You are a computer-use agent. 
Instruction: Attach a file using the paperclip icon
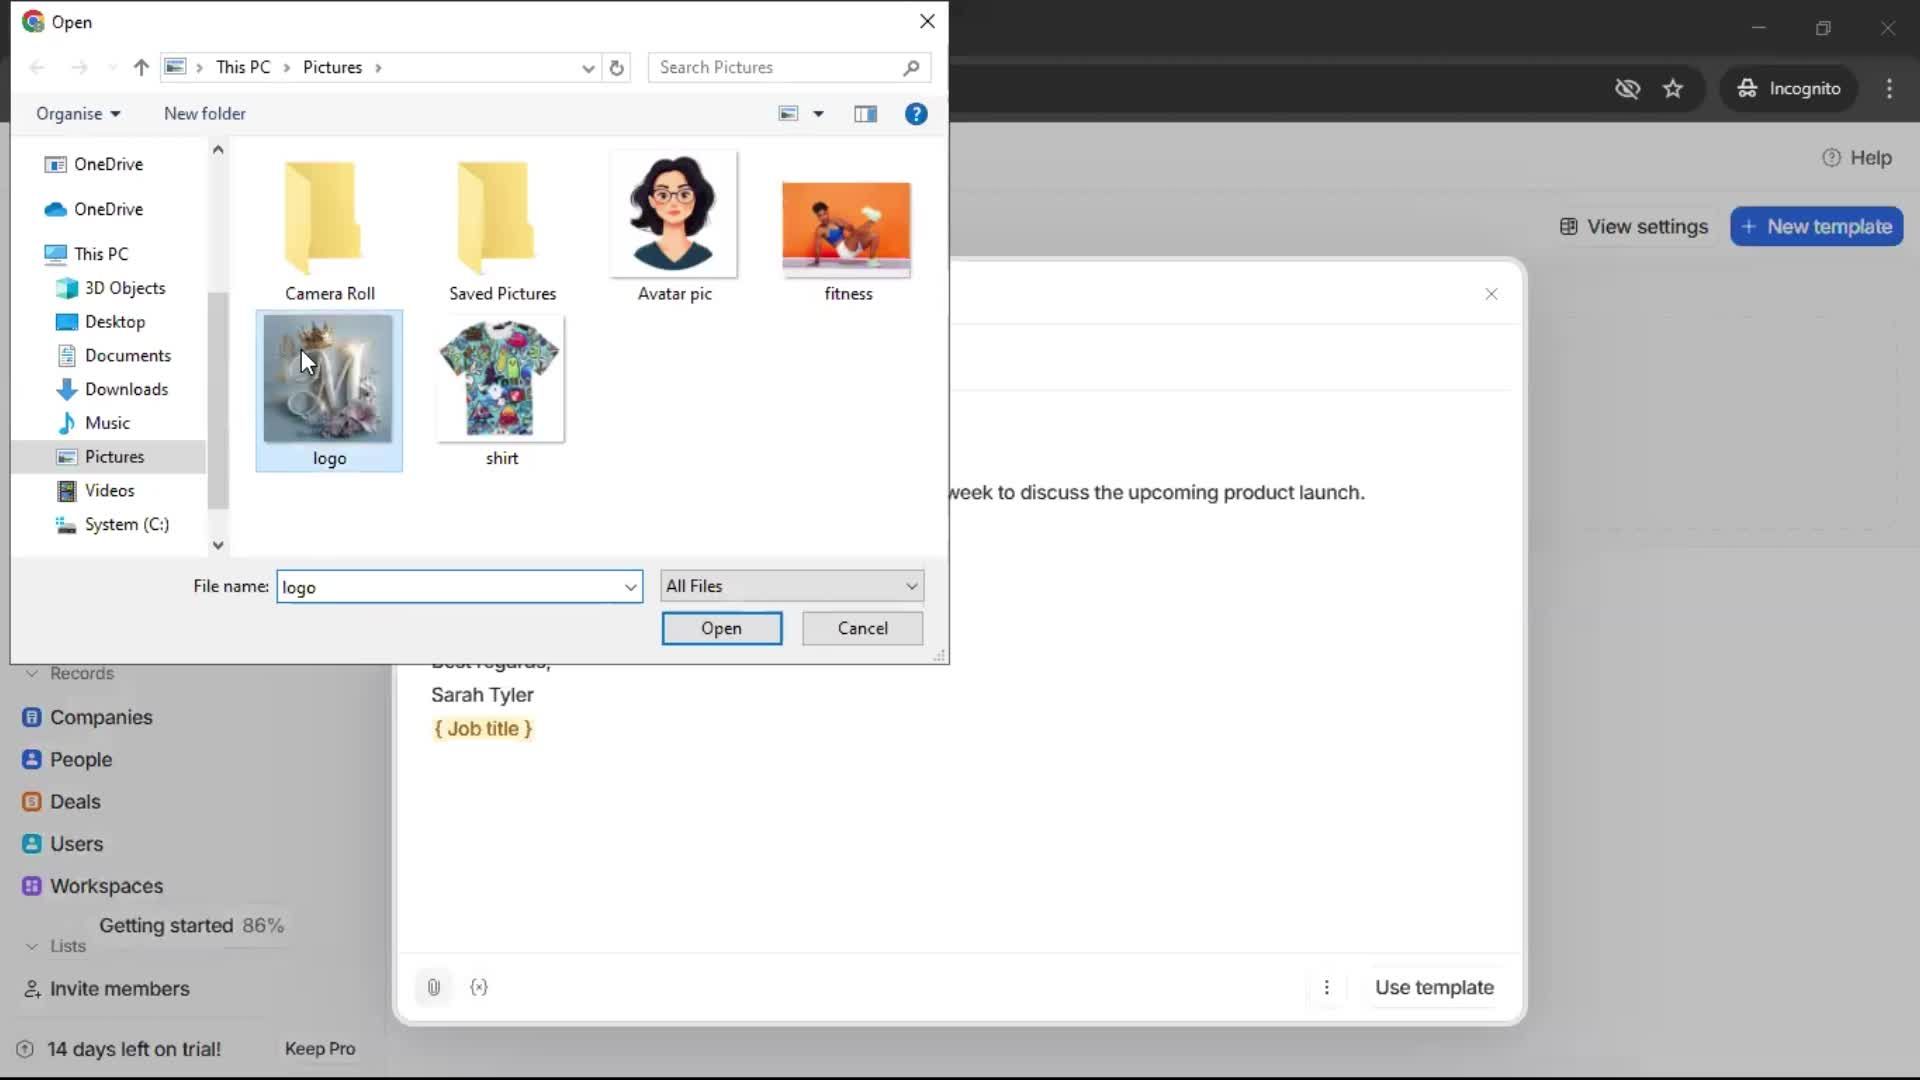coord(433,987)
